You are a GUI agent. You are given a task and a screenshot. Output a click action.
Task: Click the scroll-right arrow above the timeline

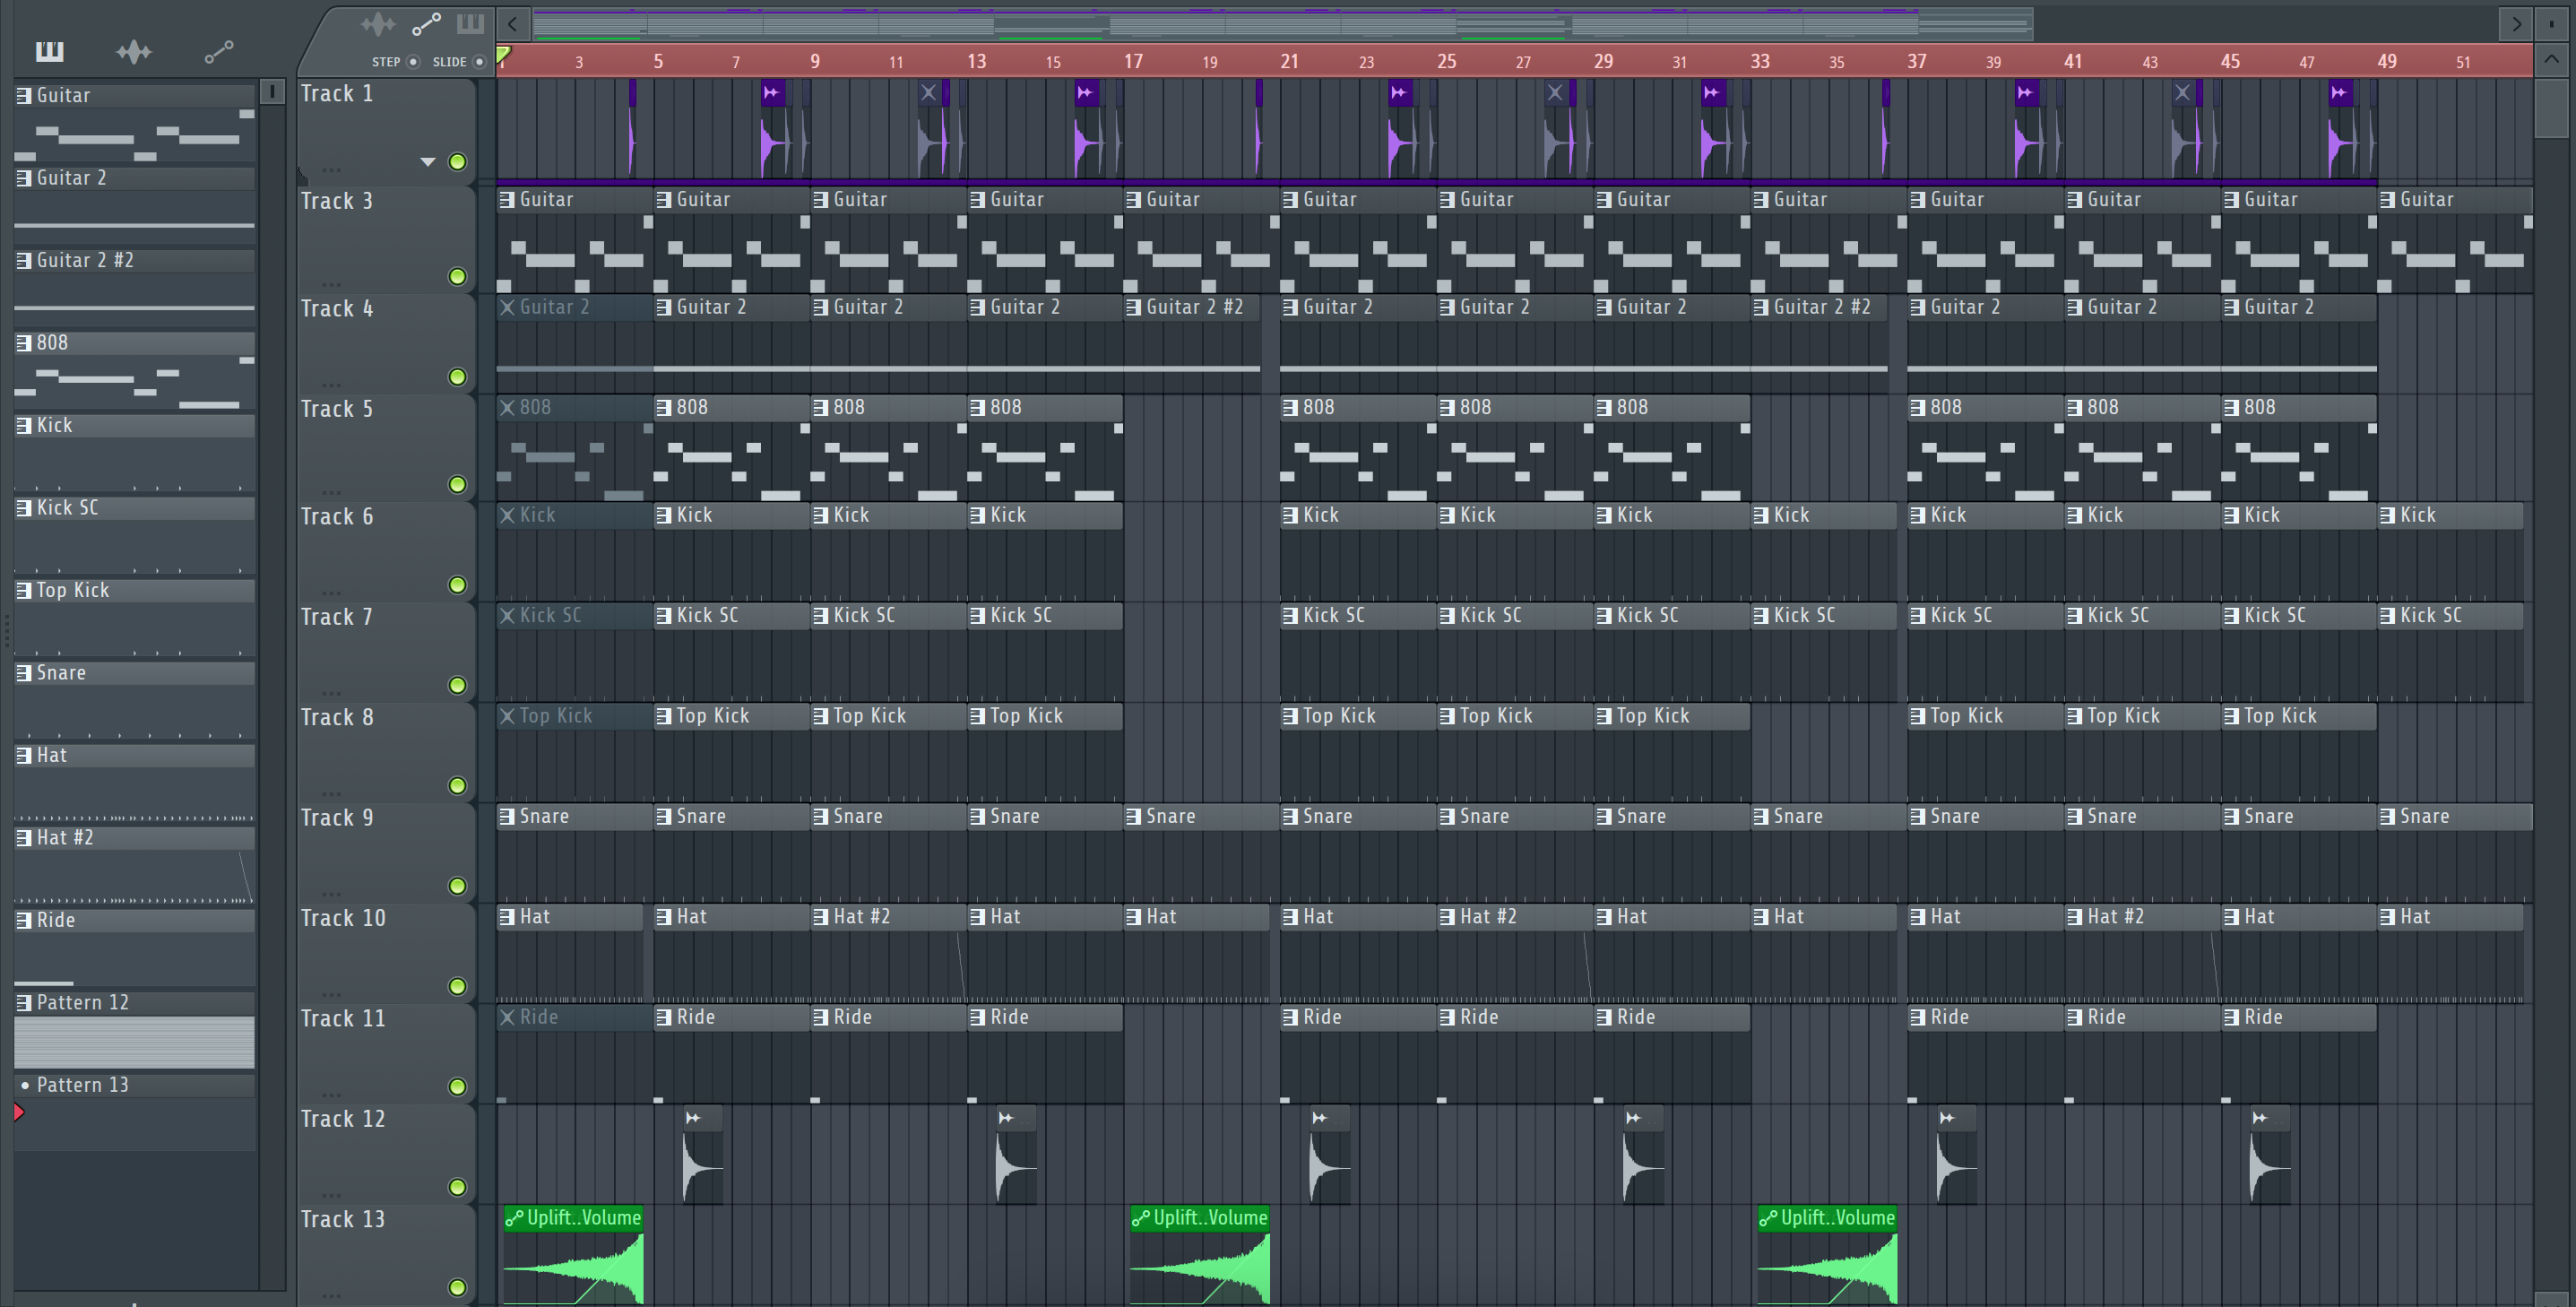pos(2516,23)
